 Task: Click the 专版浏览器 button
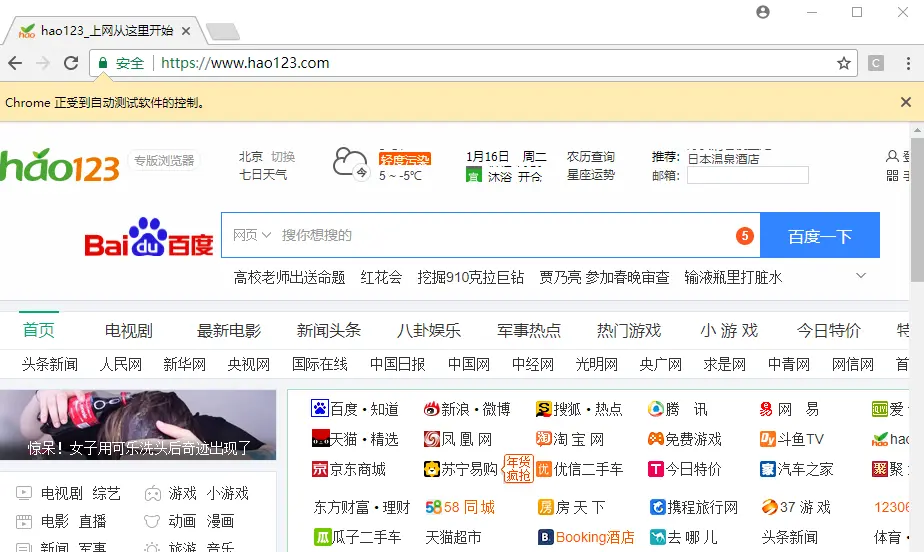click(x=164, y=160)
